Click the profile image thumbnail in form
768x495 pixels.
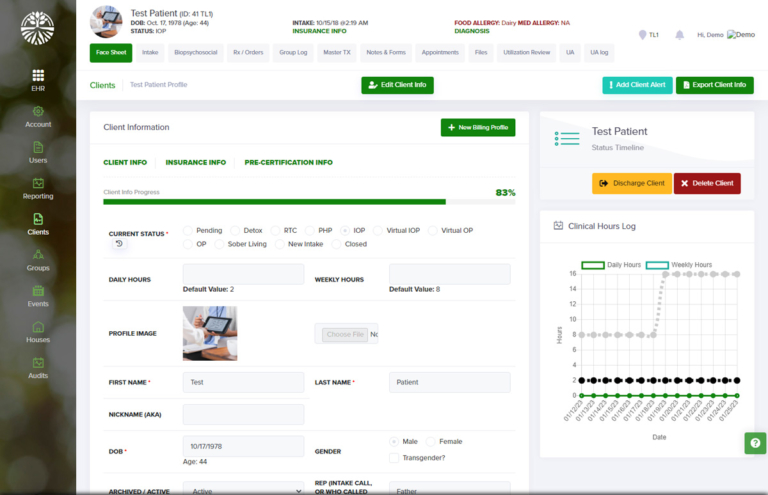tap(210, 333)
